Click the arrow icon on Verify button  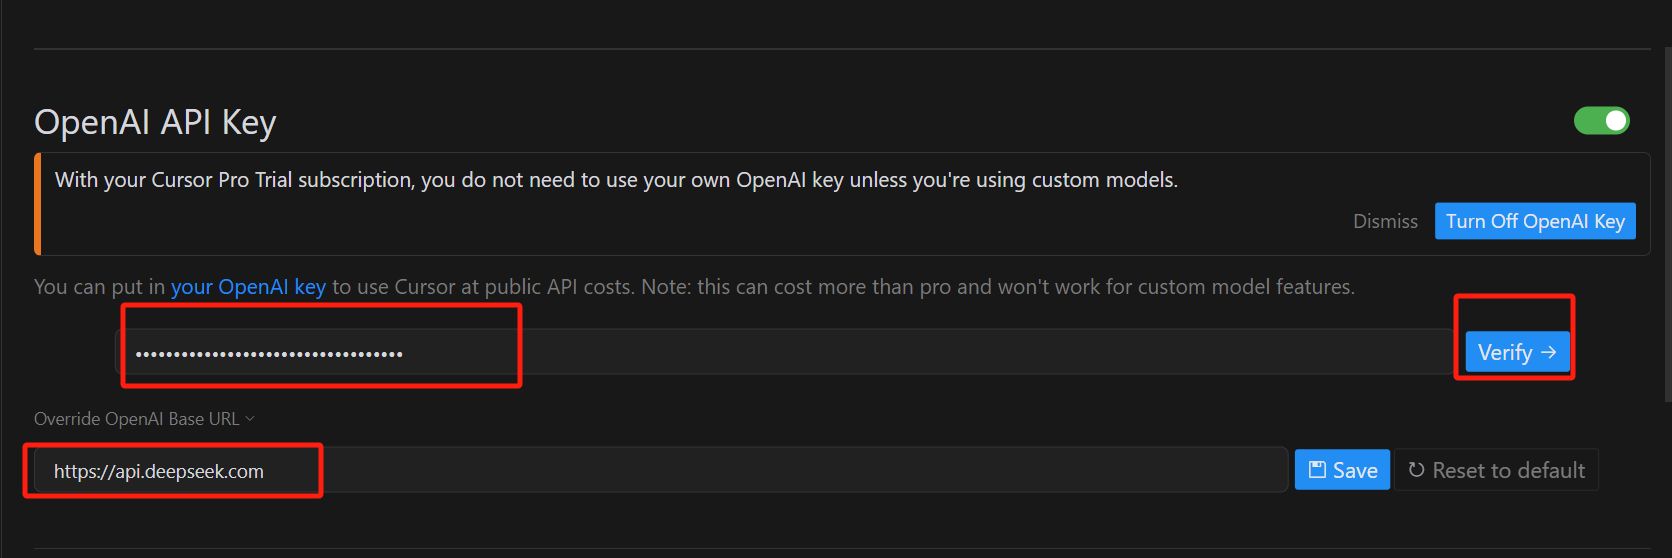(x=1548, y=352)
